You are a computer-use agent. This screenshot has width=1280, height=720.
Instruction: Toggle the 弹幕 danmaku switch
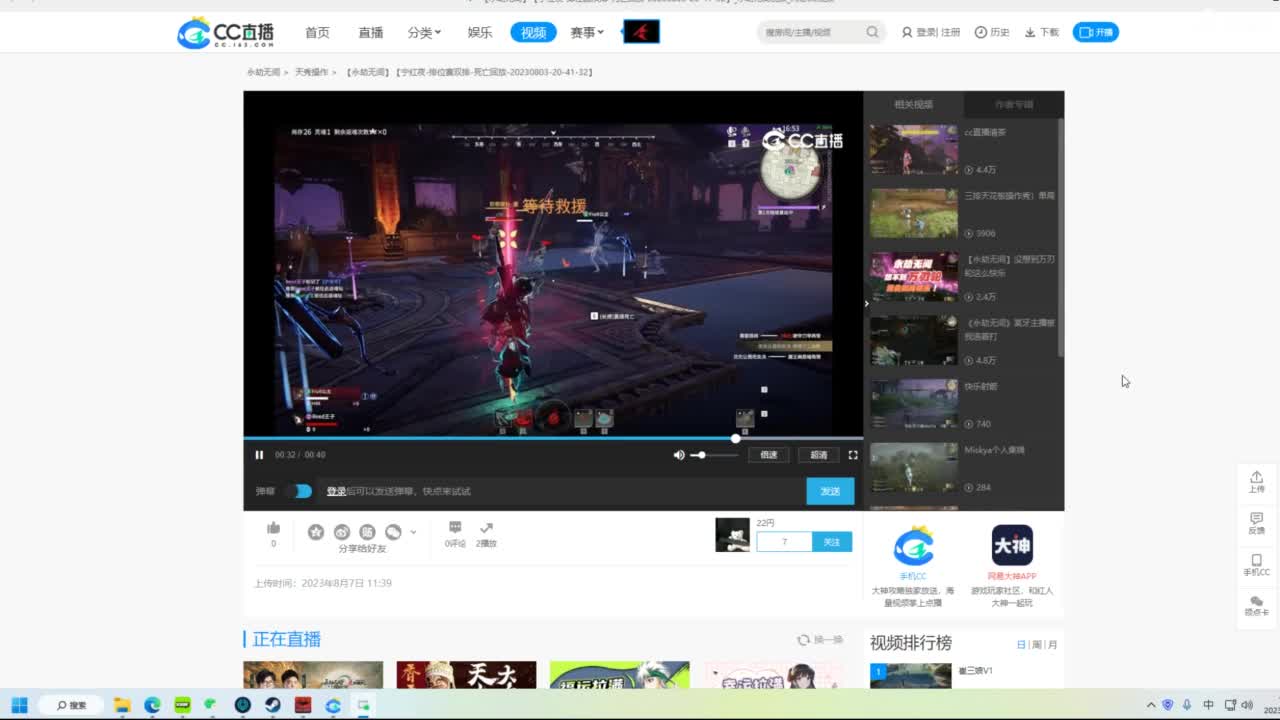click(x=298, y=491)
